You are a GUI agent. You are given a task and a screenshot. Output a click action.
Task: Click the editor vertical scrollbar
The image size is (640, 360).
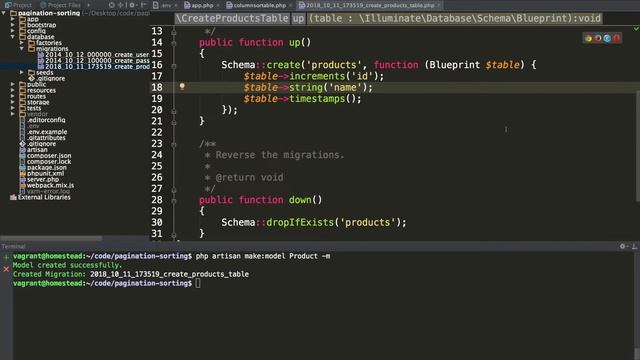638,146
